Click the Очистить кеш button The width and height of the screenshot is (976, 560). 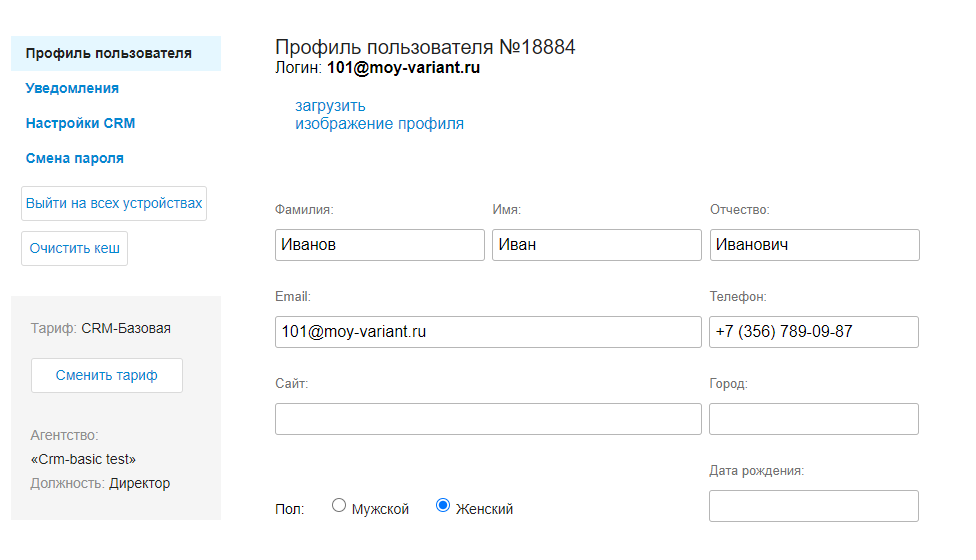[x=74, y=248]
